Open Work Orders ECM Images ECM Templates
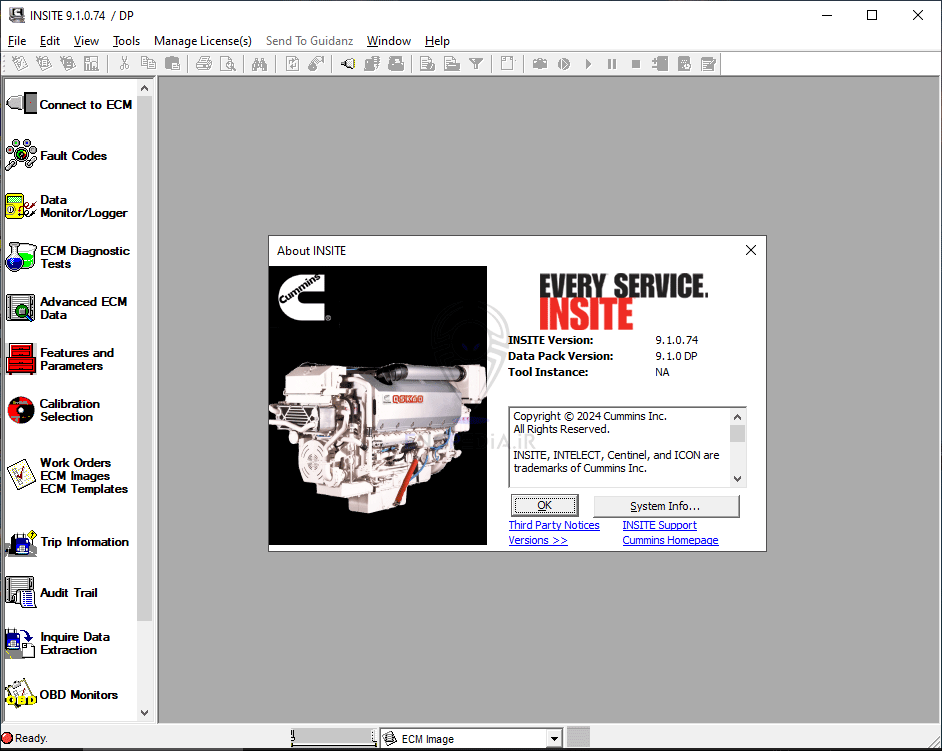Screen dimensions: 942x751 [x=67, y=476]
